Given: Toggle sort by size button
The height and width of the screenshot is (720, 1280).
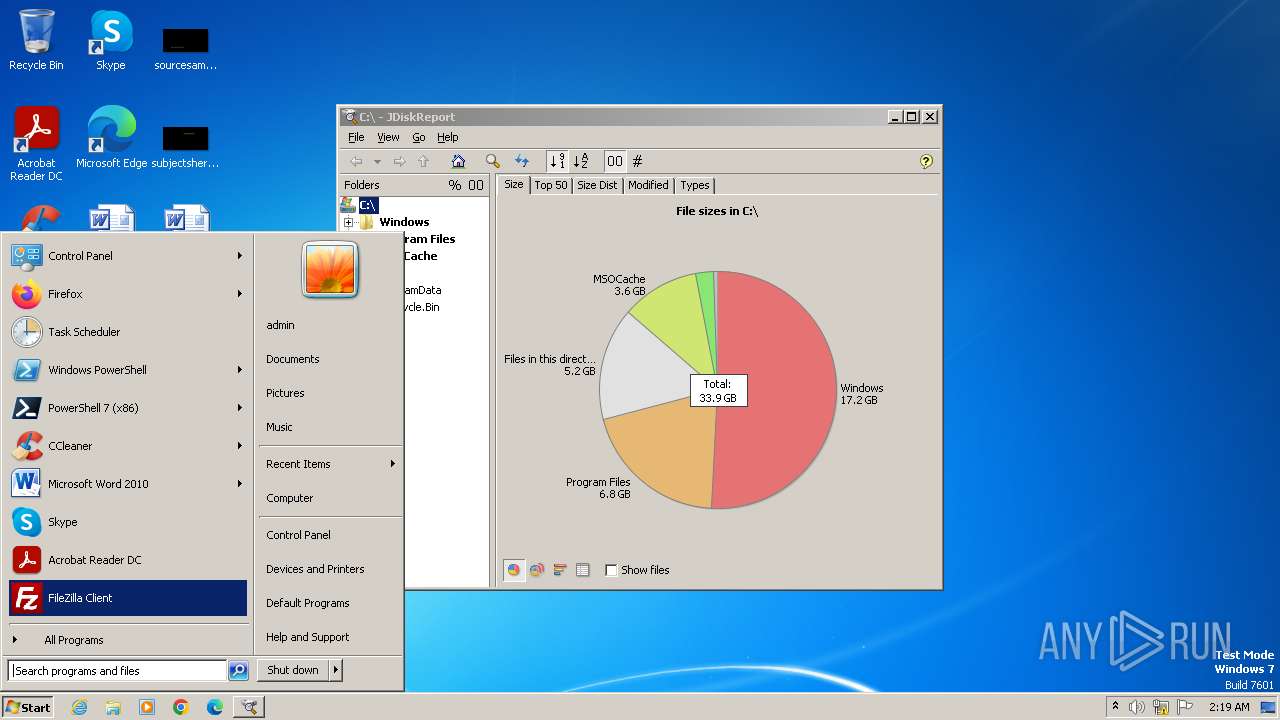Looking at the screenshot, I should click(x=557, y=161).
